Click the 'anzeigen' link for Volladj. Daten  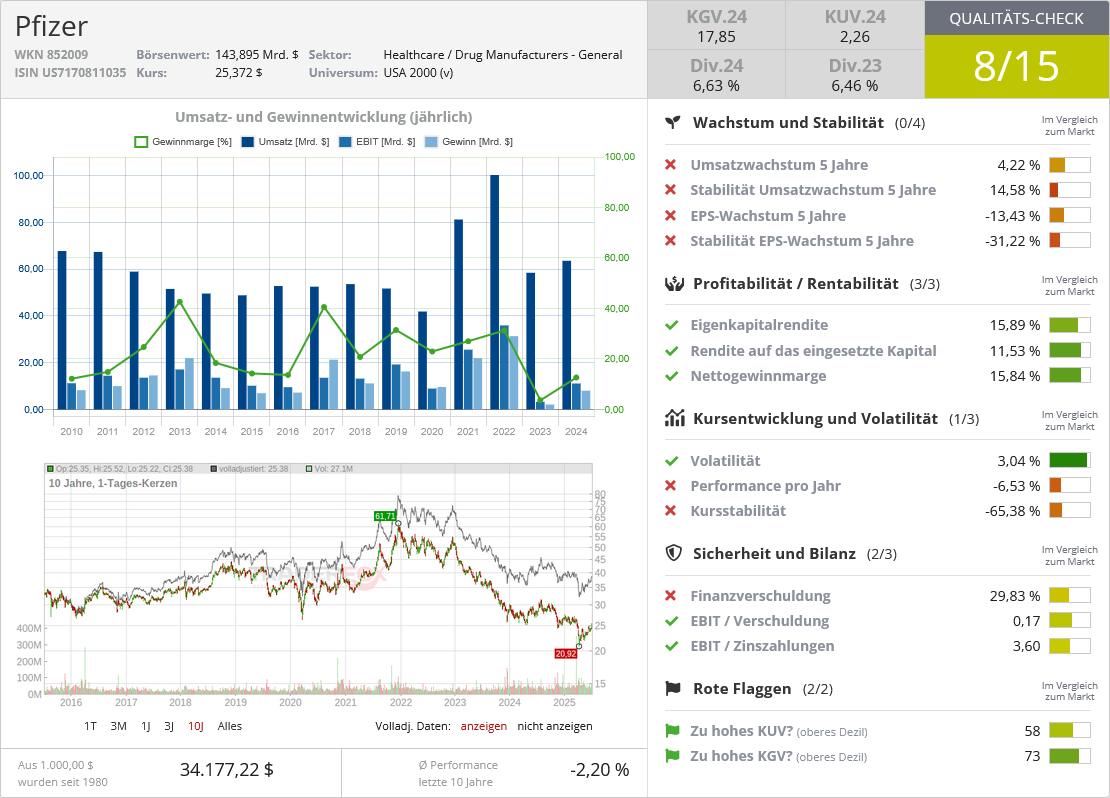[484, 726]
